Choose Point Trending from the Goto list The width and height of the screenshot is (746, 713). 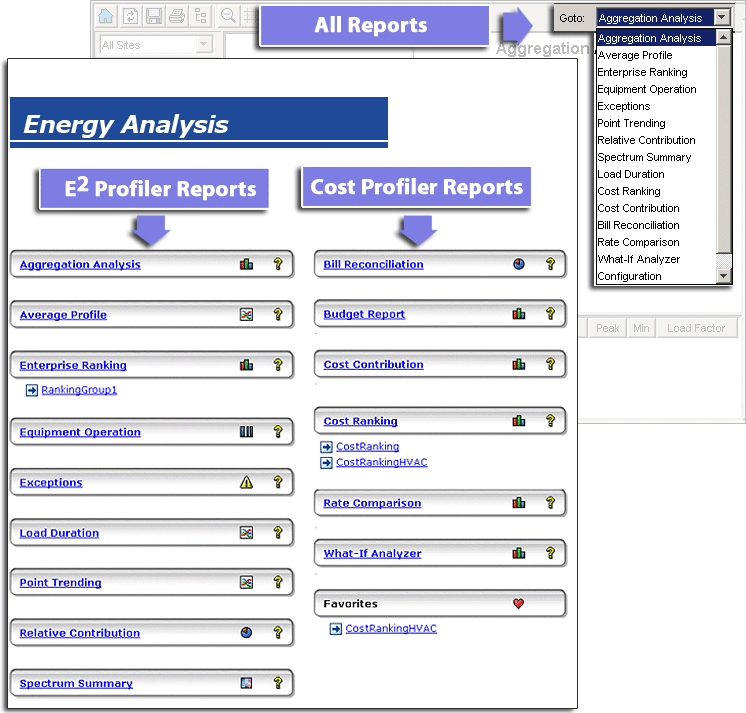631,123
